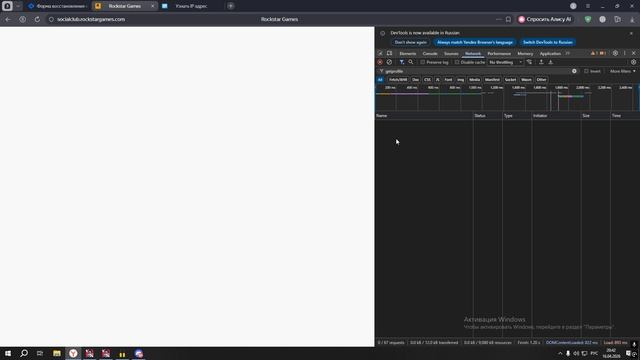
Task: Switch to Elements tab
Action: click(x=407, y=53)
